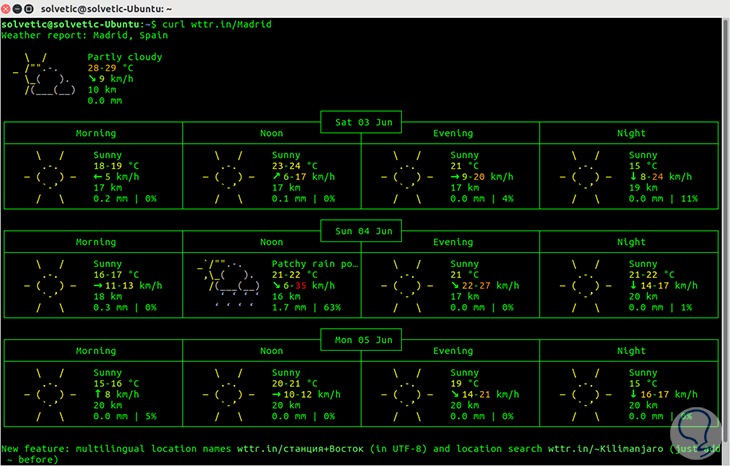730x466 pixels.
Task: Minimize the terminal window
Action: click(x=17, y=9)
